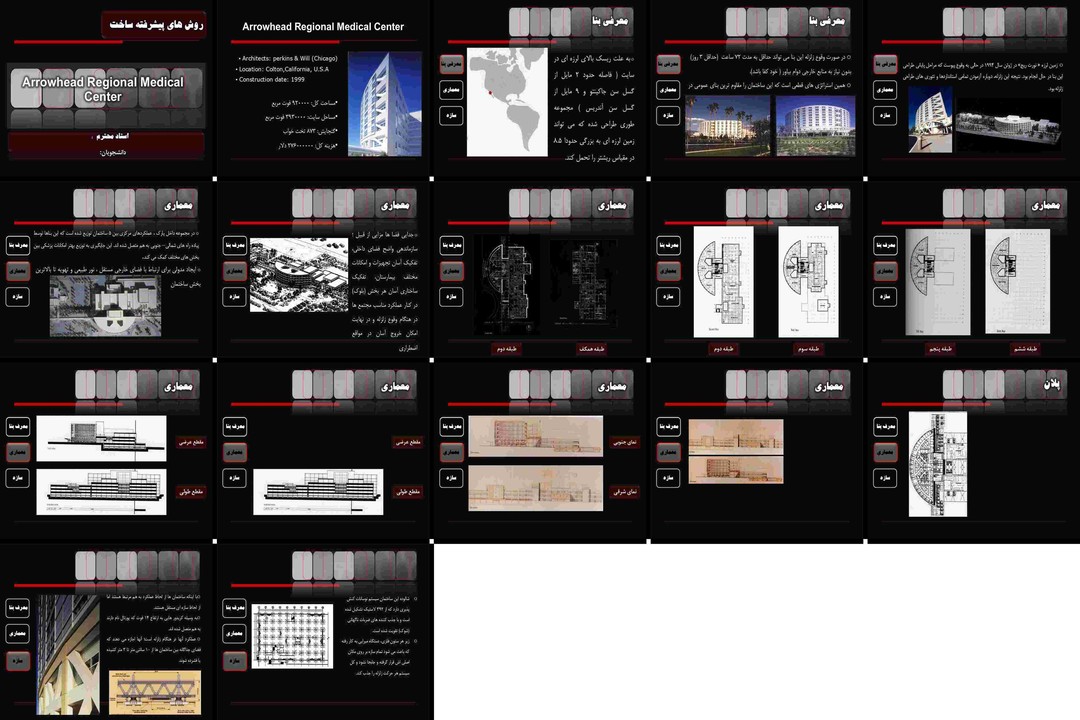Select the grey fifth-floor plan drawing

click(x=938, y=282)
